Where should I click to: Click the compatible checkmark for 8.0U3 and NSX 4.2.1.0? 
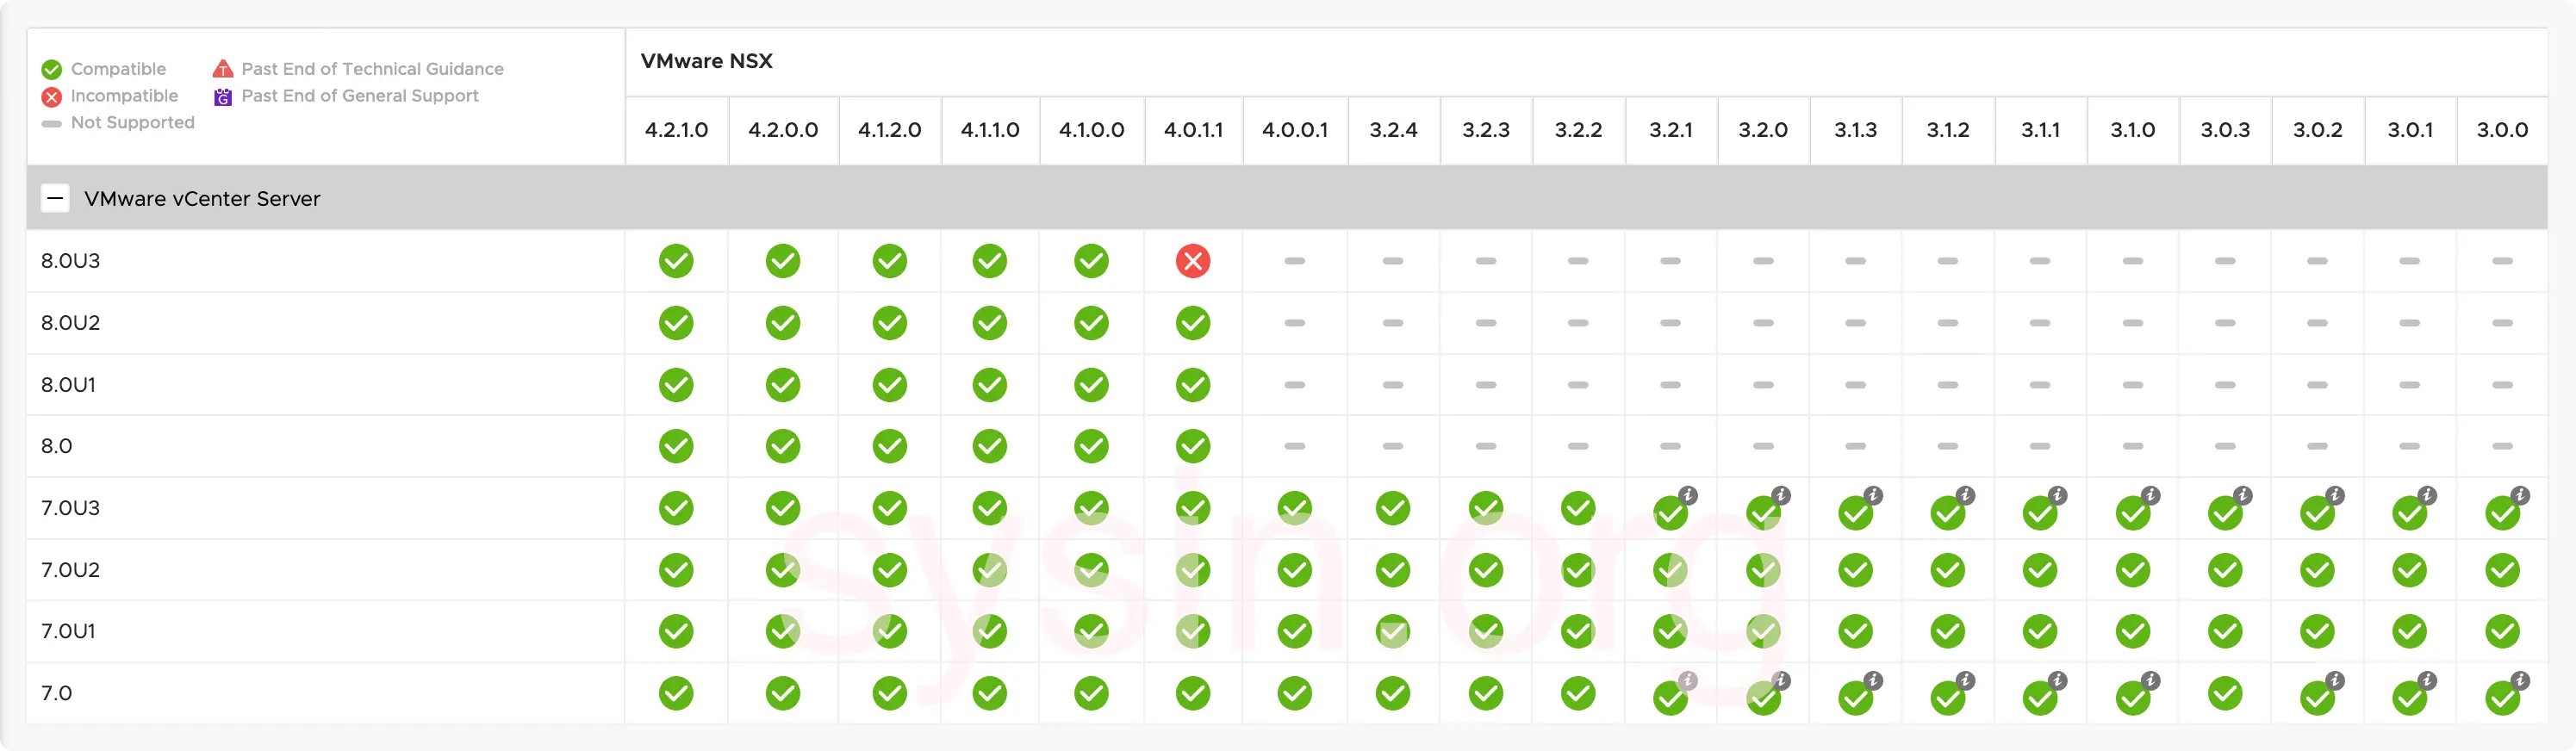[676, 261]
